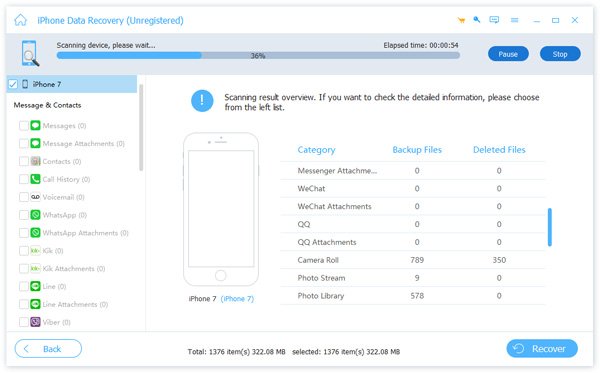This screenshot has width=600, height=373.
Task: Select the QQ category row
Action: (x=412, y=224)
